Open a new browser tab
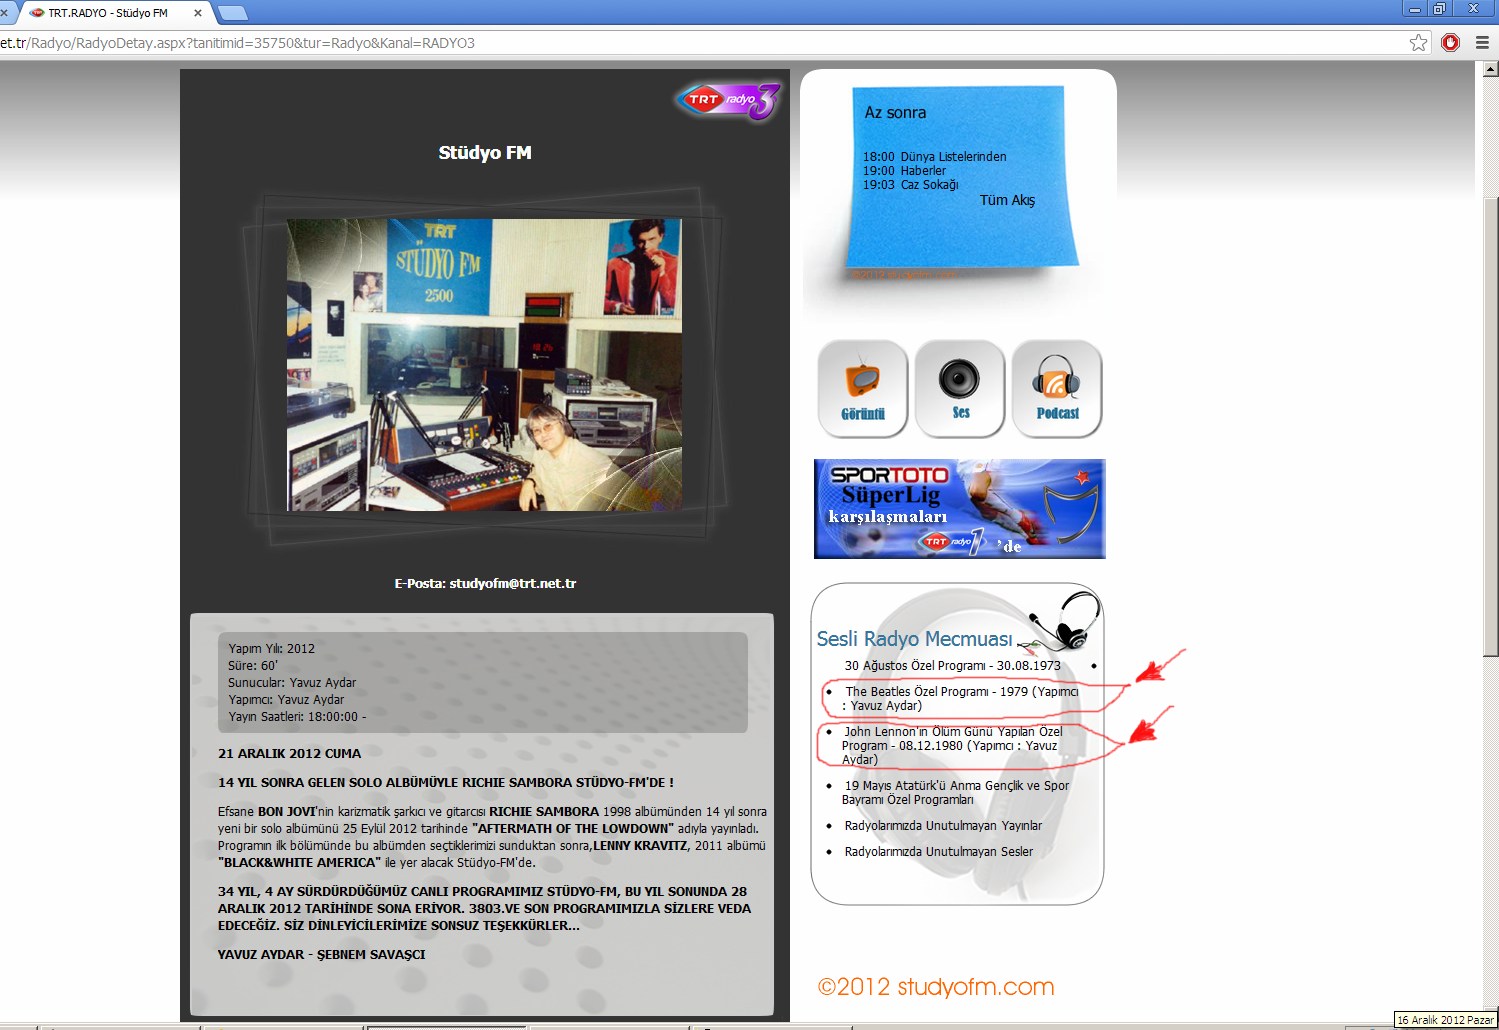 tap(232, 13)
